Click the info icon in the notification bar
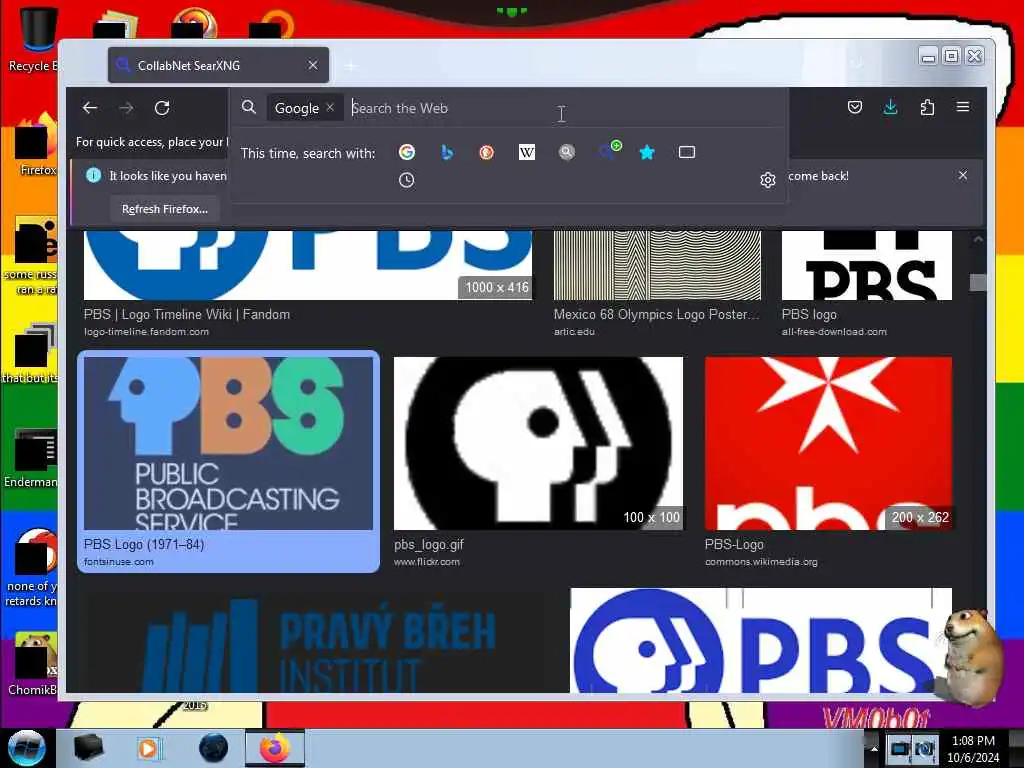Image resolution: width=1024 pixels, height=768 pixels. pos(93,175)
